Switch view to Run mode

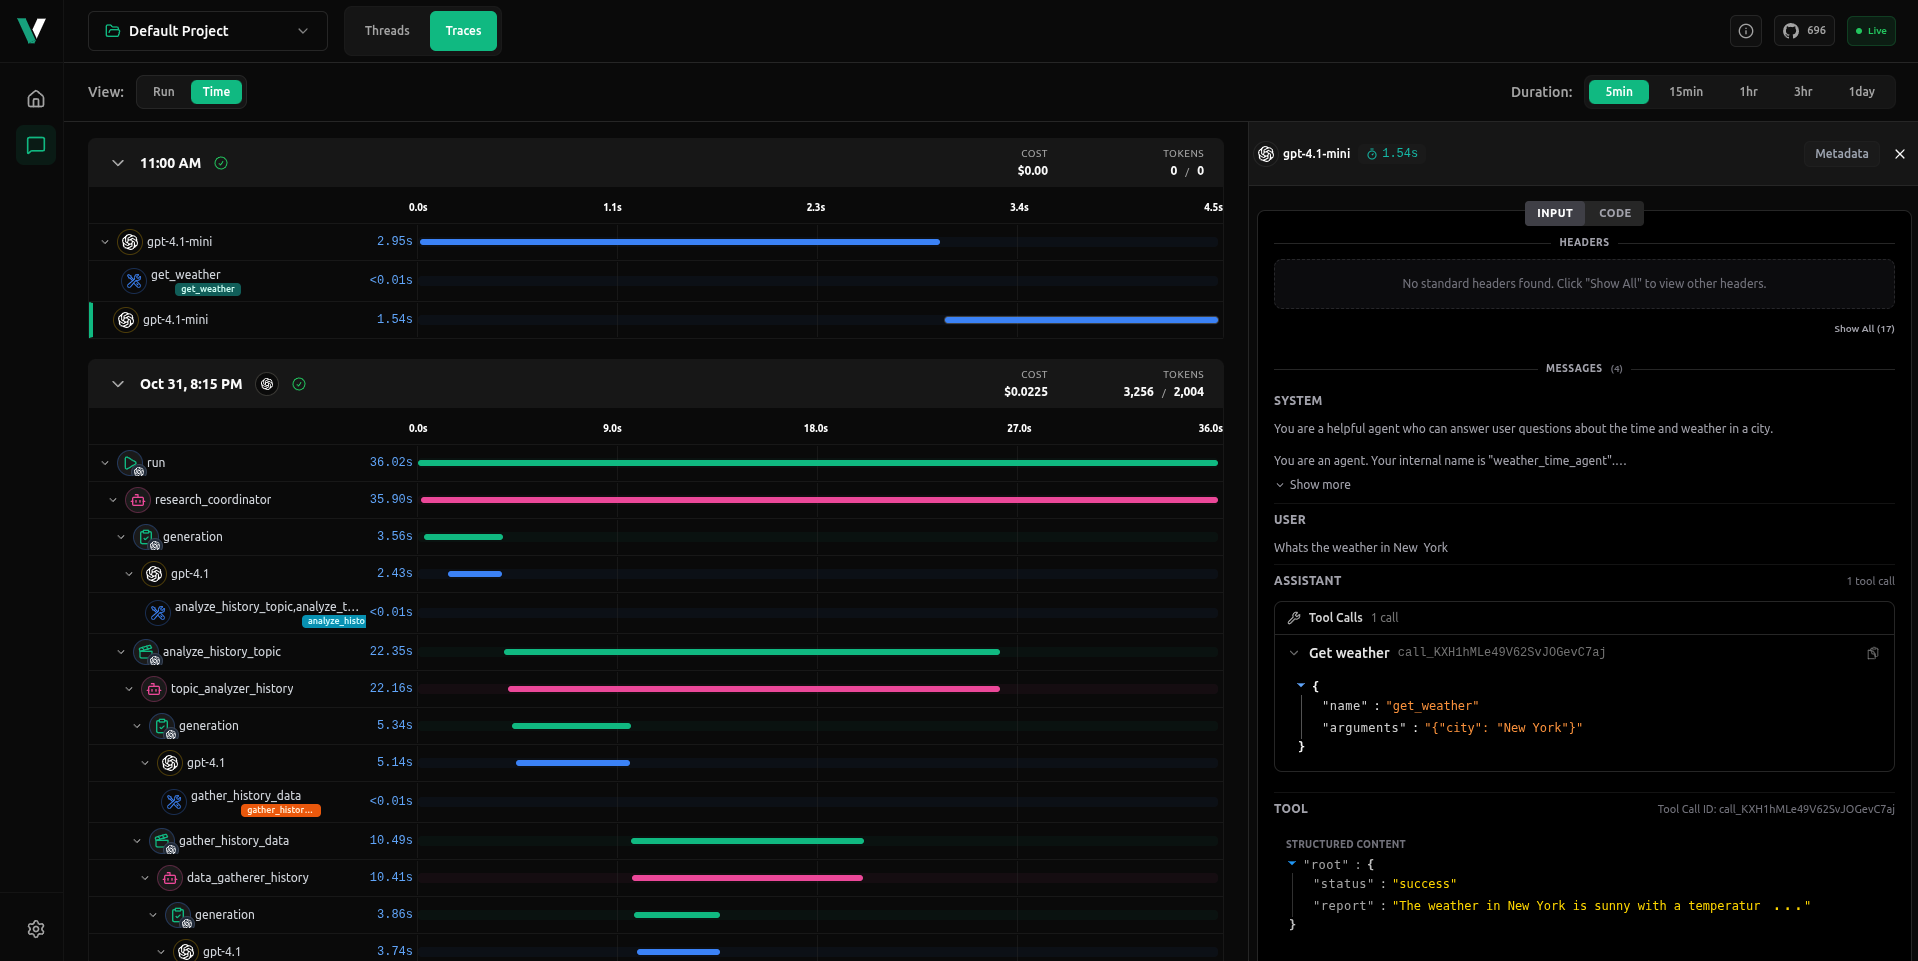[163, 92]
